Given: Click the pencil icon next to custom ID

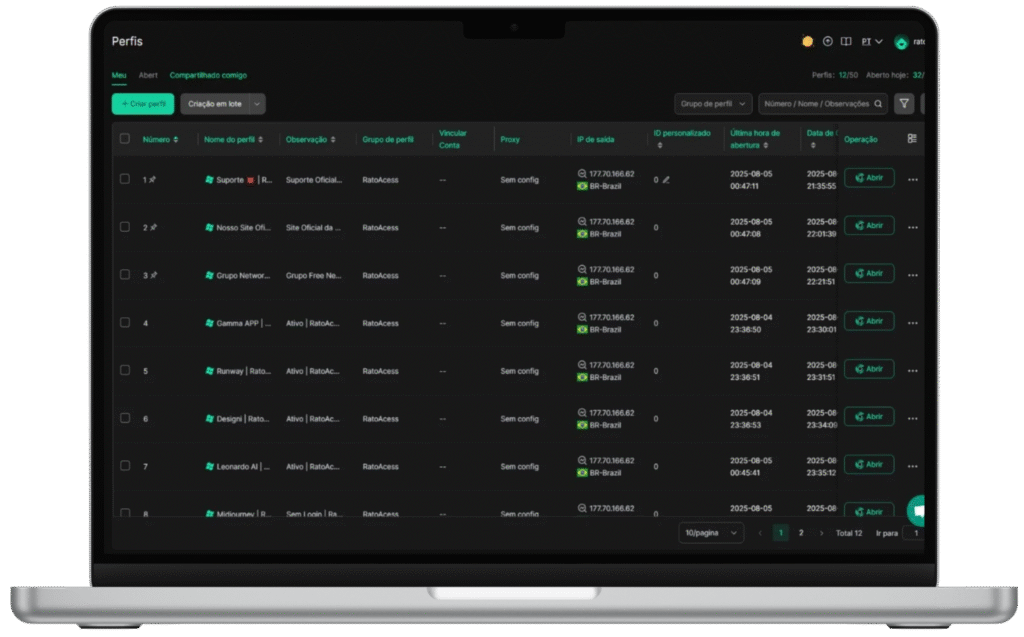Looking at the screenshot, I should [666, 180].
